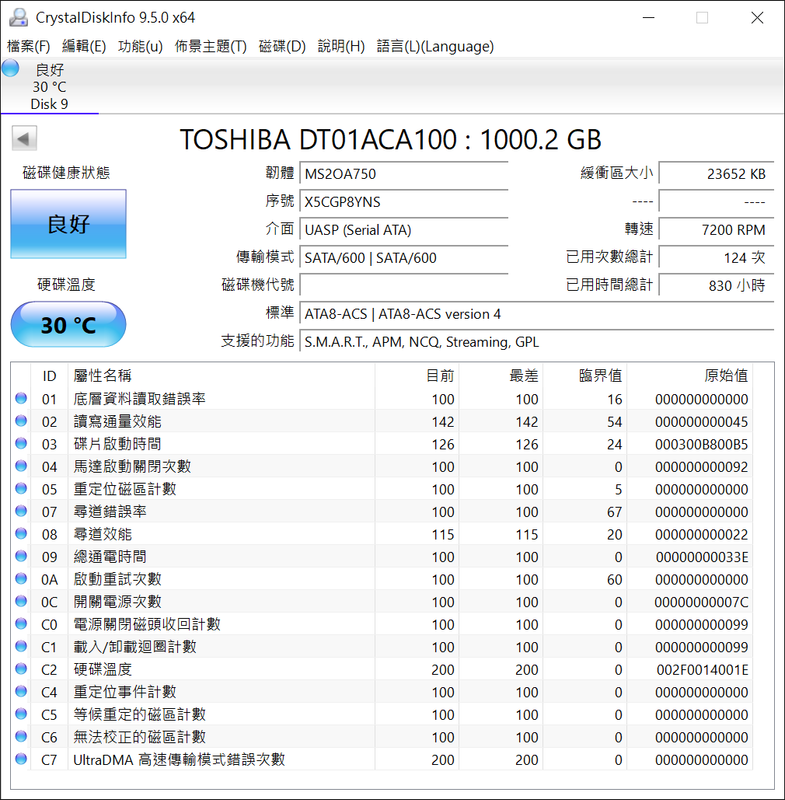Viewport: 785px width, 800px height.
Task: Click the 轉速 value 7200 RPM
Action: pyautogui.click(x=716, y=230)
